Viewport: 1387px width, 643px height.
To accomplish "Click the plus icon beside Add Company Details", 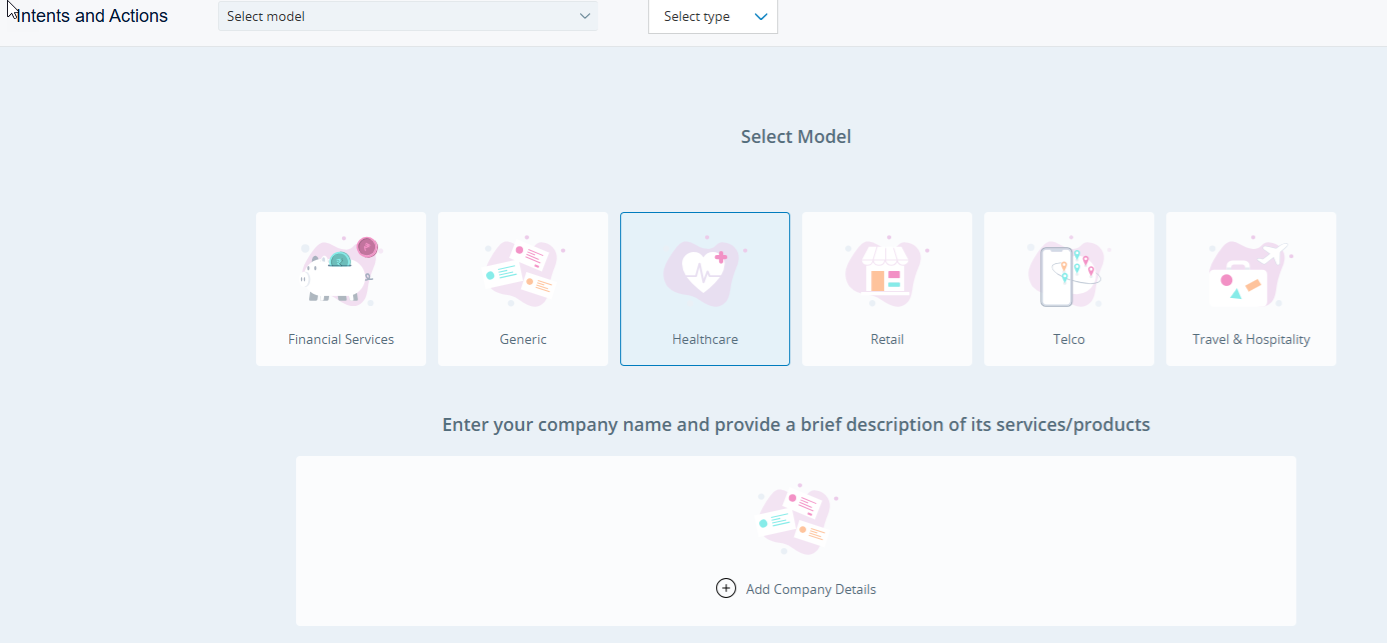I will click(x=726, y=588).
